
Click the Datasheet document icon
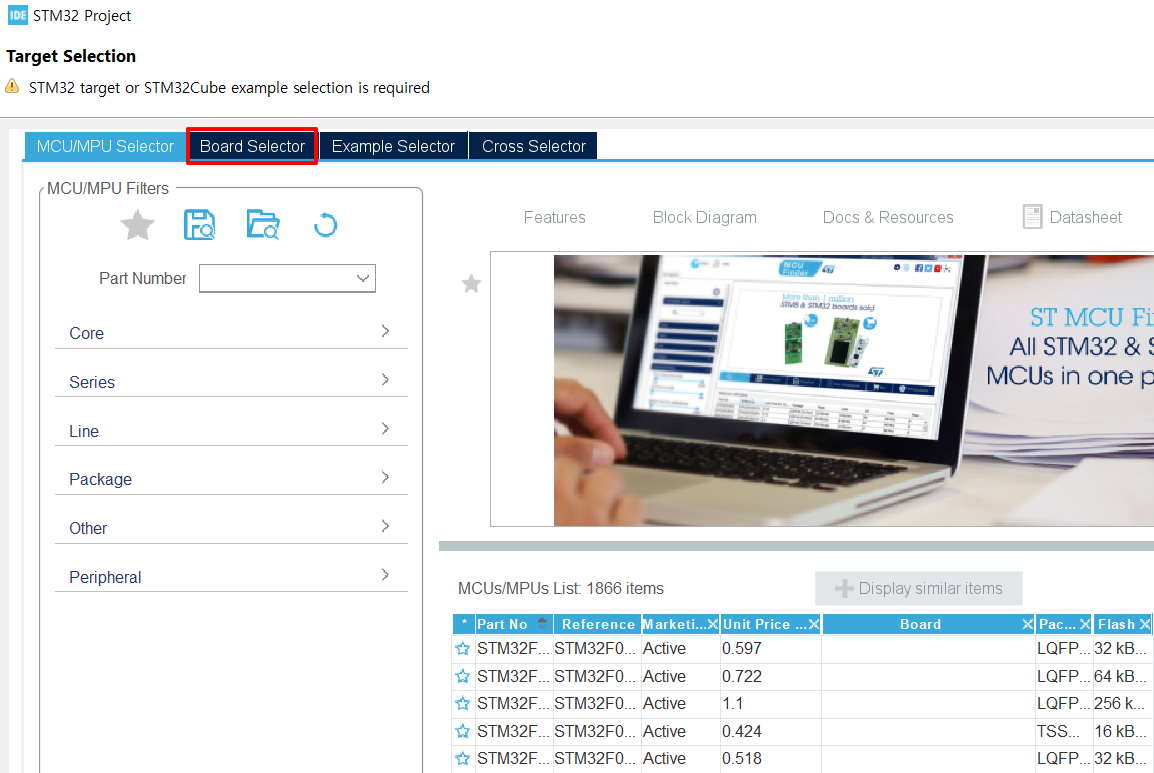pyautogui.click(x=1032, y=217)
